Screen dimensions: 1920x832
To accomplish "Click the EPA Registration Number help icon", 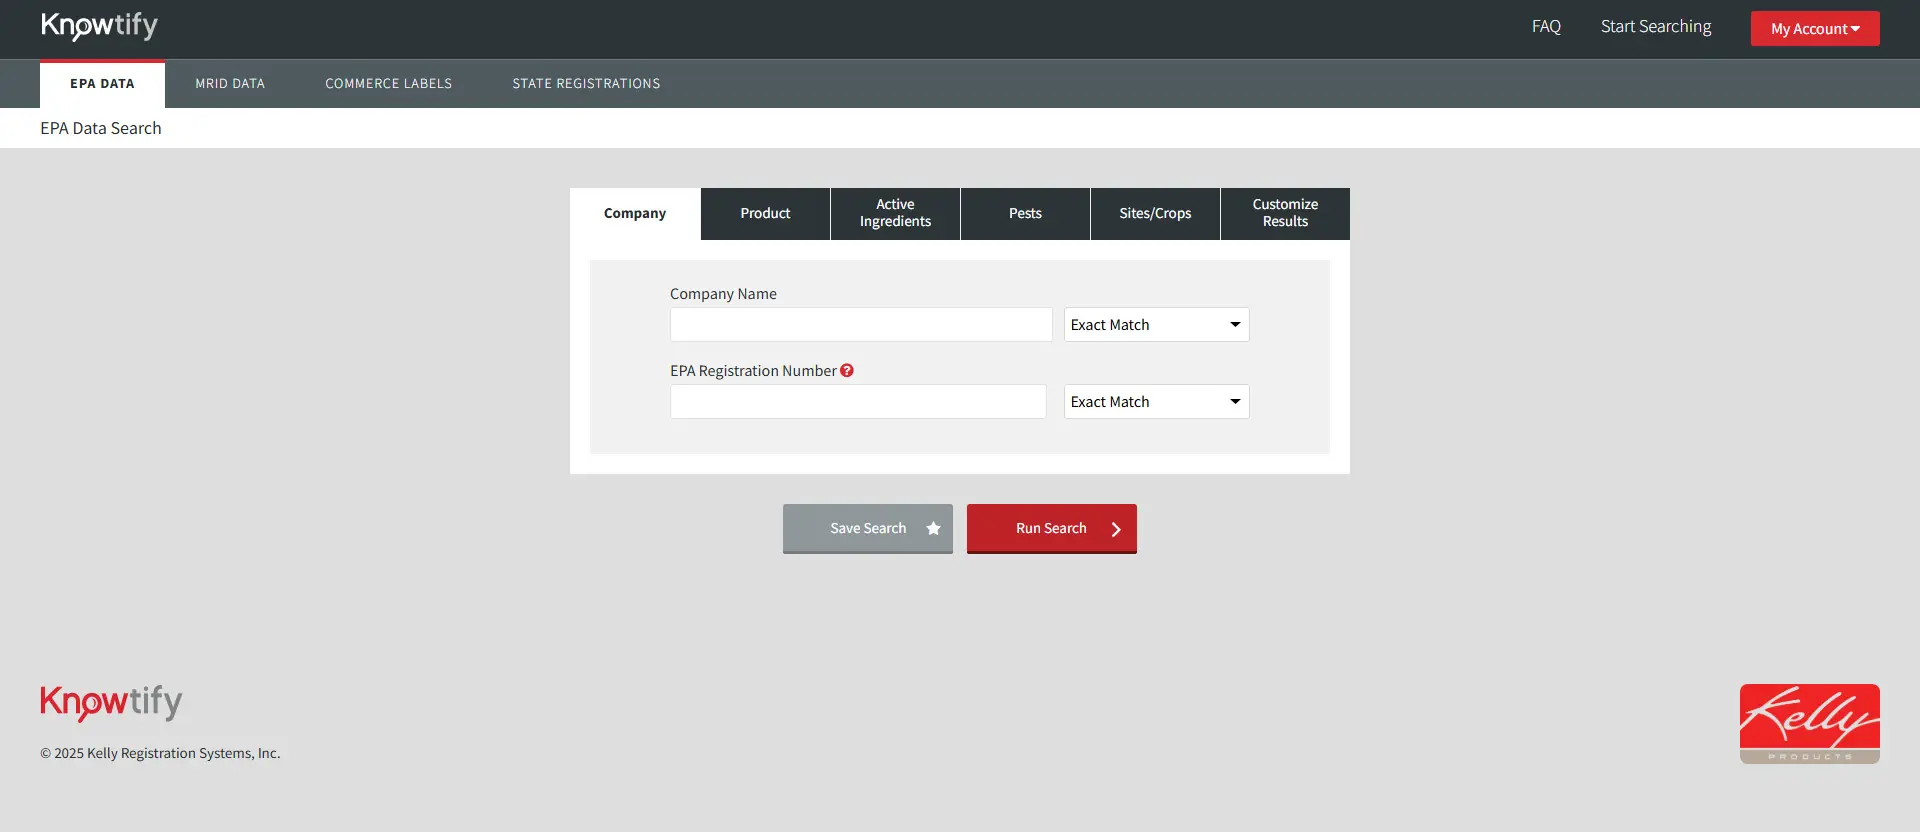I will [847, 371].
